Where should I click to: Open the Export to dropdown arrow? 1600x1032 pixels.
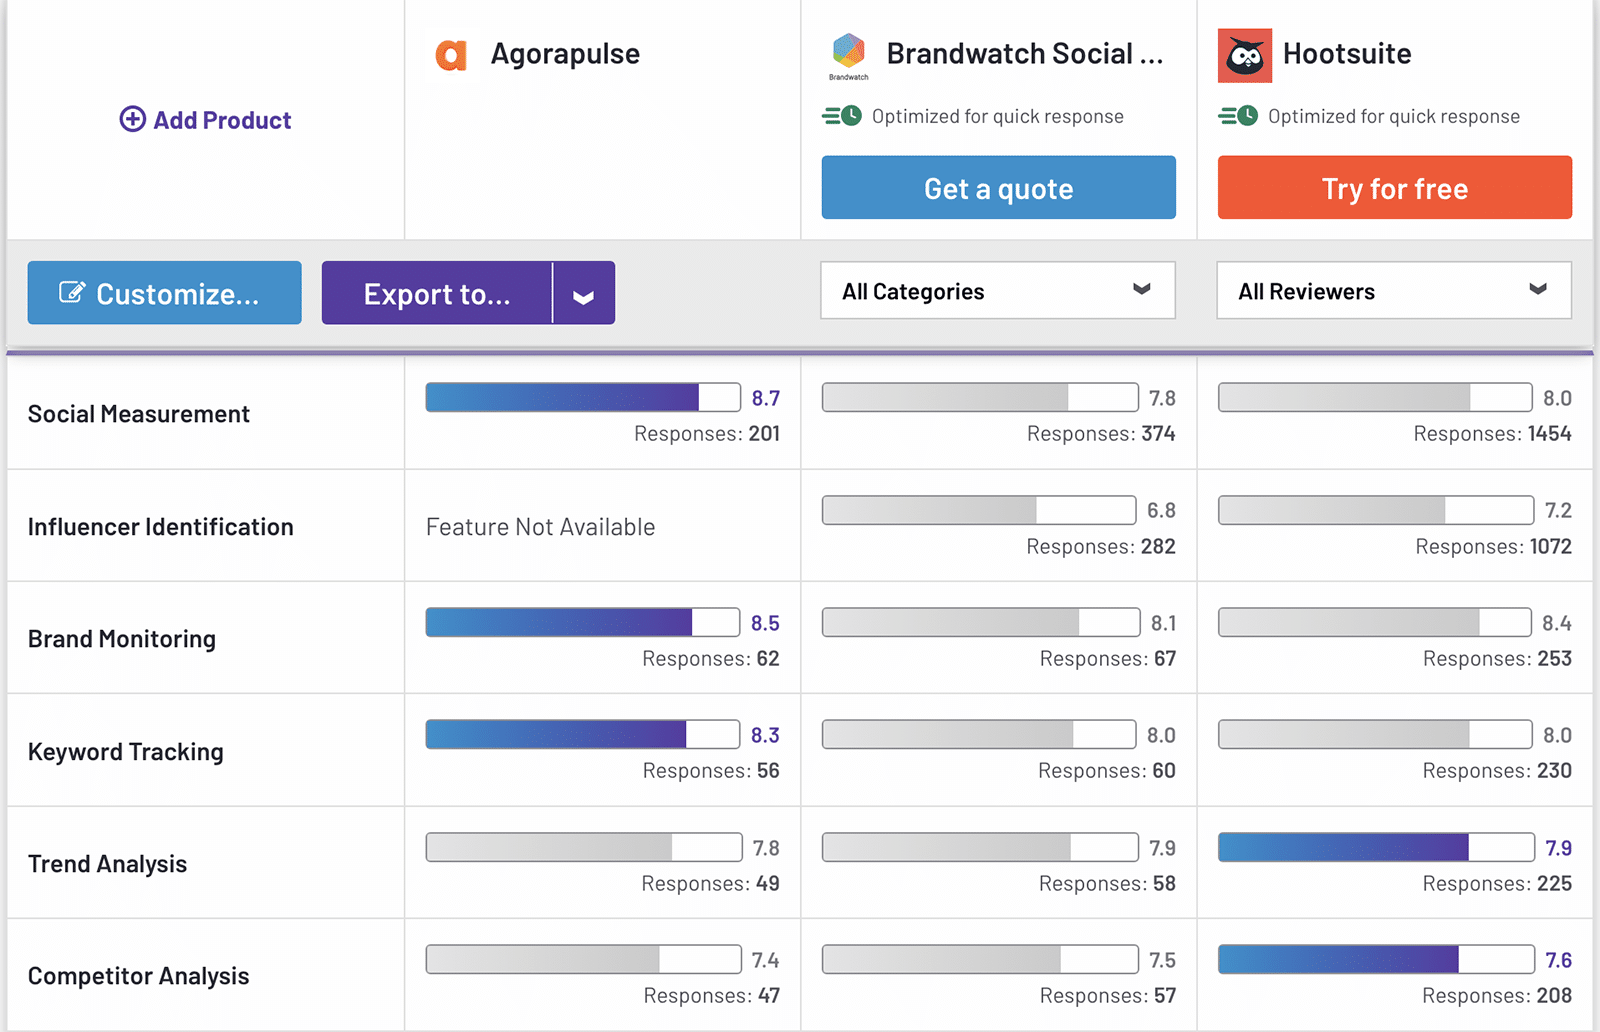point(584,294)
